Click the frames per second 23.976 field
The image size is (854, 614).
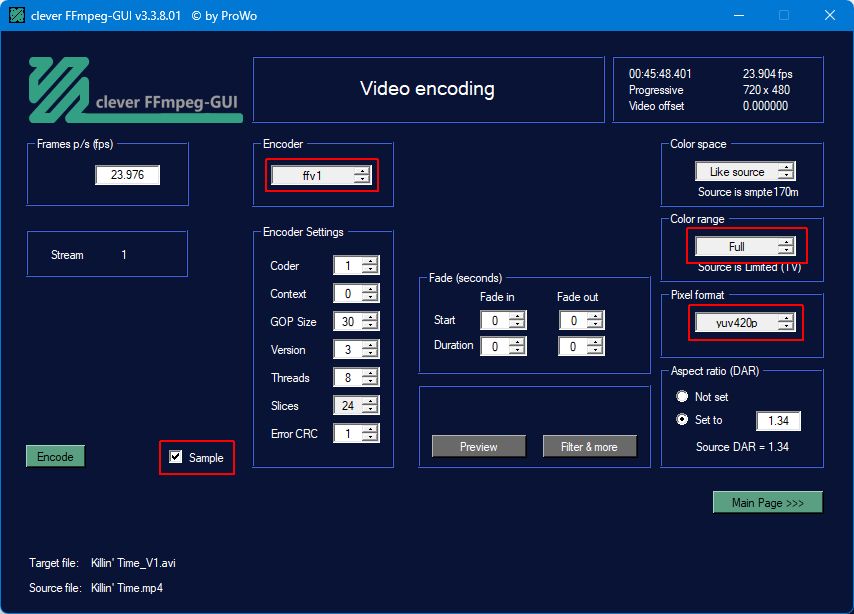127,175
